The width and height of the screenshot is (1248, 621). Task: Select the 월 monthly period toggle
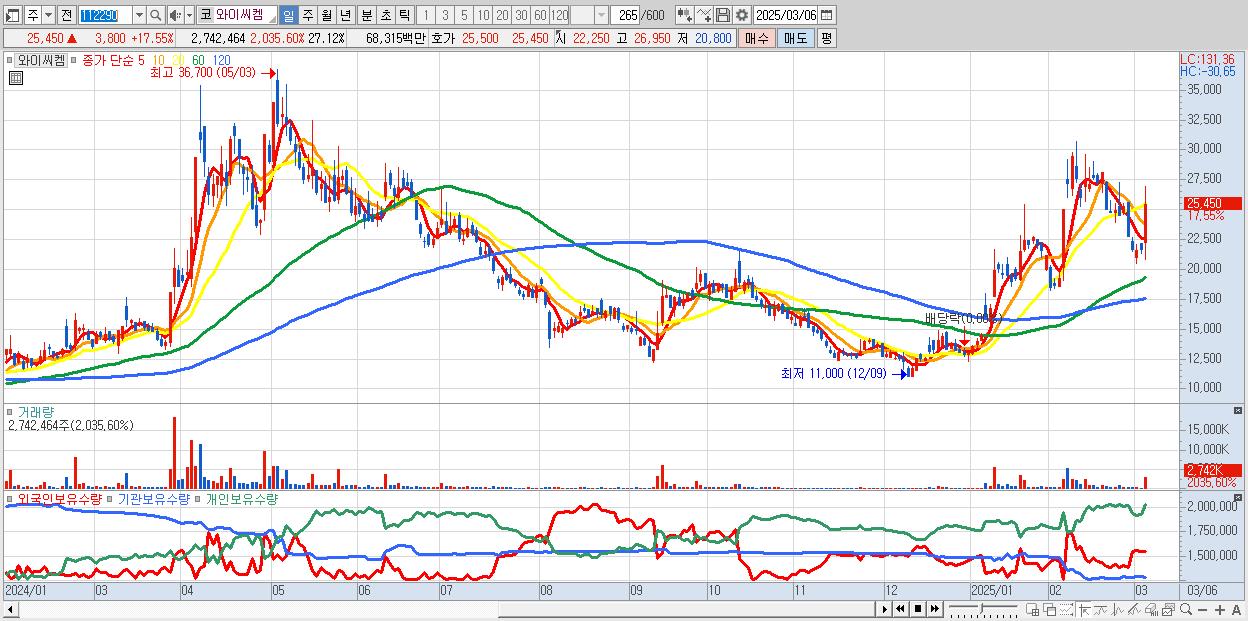[x=326, y=15]
